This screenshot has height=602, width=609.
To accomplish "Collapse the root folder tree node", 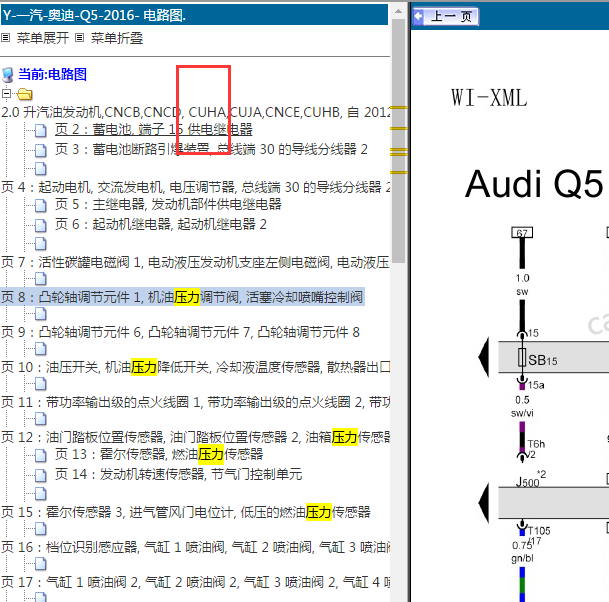I will pyautogui.click(x=6, y=94).
